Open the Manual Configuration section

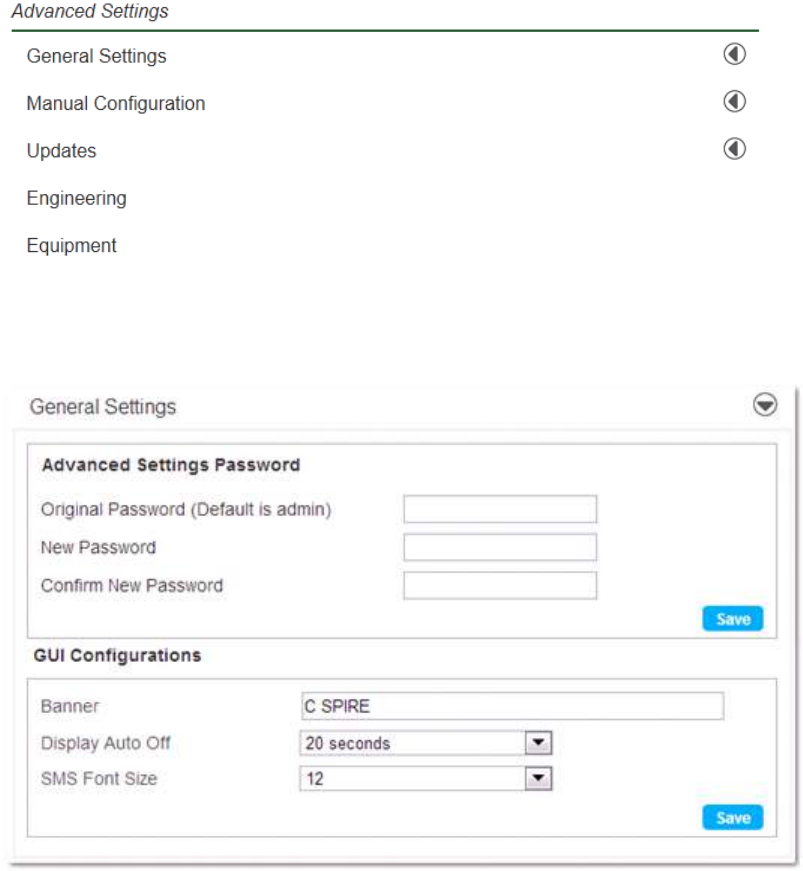point(115,103)
